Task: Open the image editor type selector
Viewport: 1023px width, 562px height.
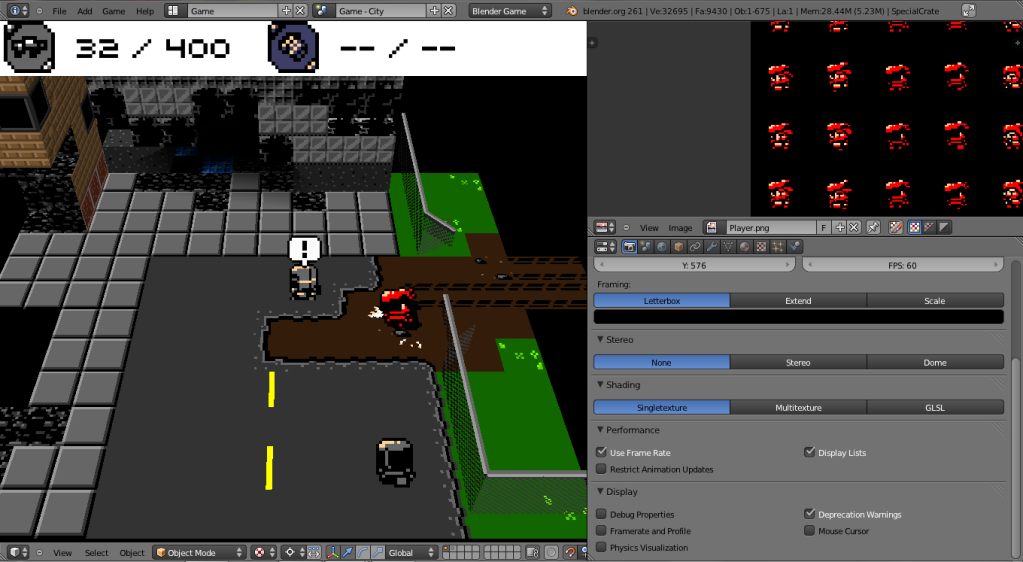Action: click(x=605, y=227)
